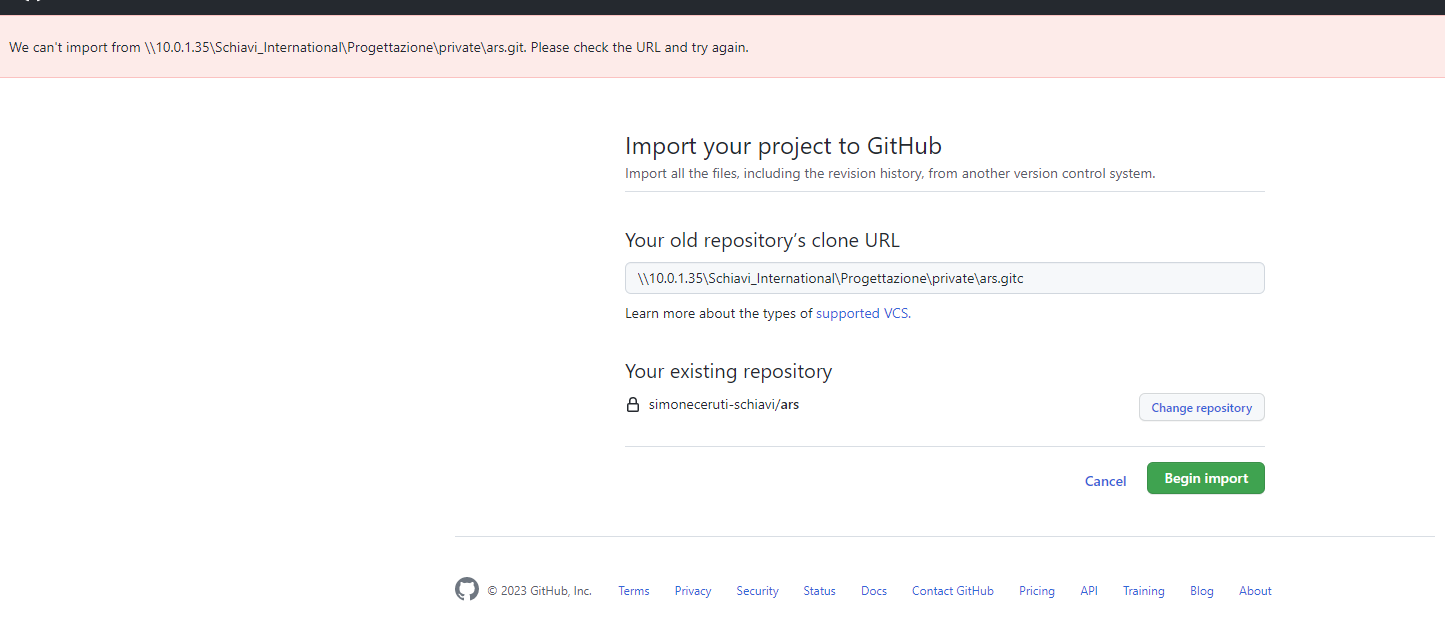Viewport: 1445px width, 617px height.
Task: Open the Blog footer link
Action: click(1202, 591)
